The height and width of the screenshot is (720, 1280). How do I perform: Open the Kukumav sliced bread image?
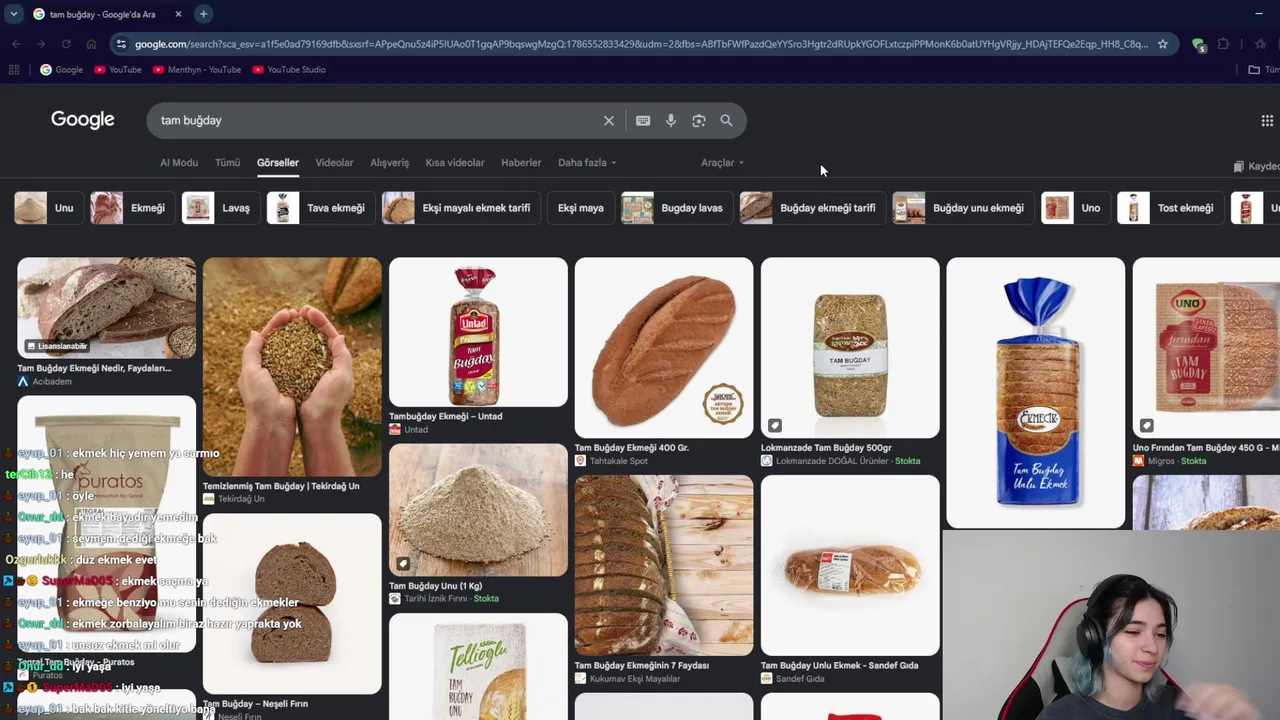coord(664,566)
